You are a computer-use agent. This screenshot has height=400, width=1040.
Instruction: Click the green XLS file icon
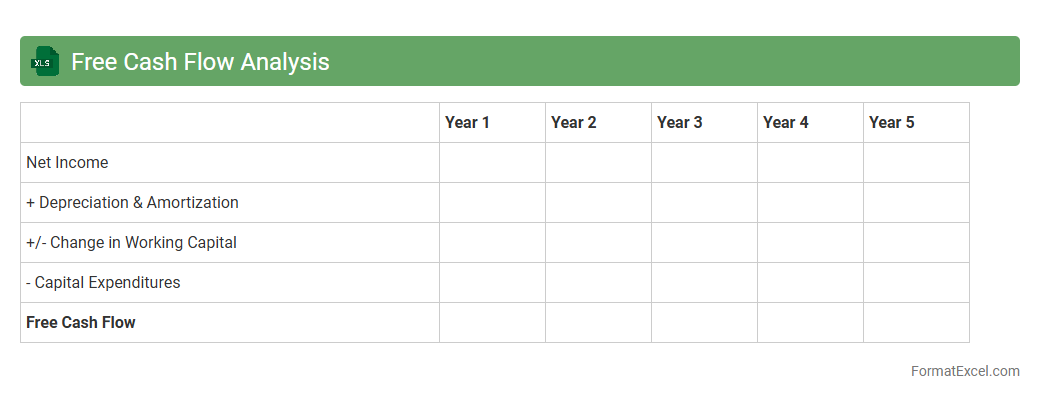45,61
